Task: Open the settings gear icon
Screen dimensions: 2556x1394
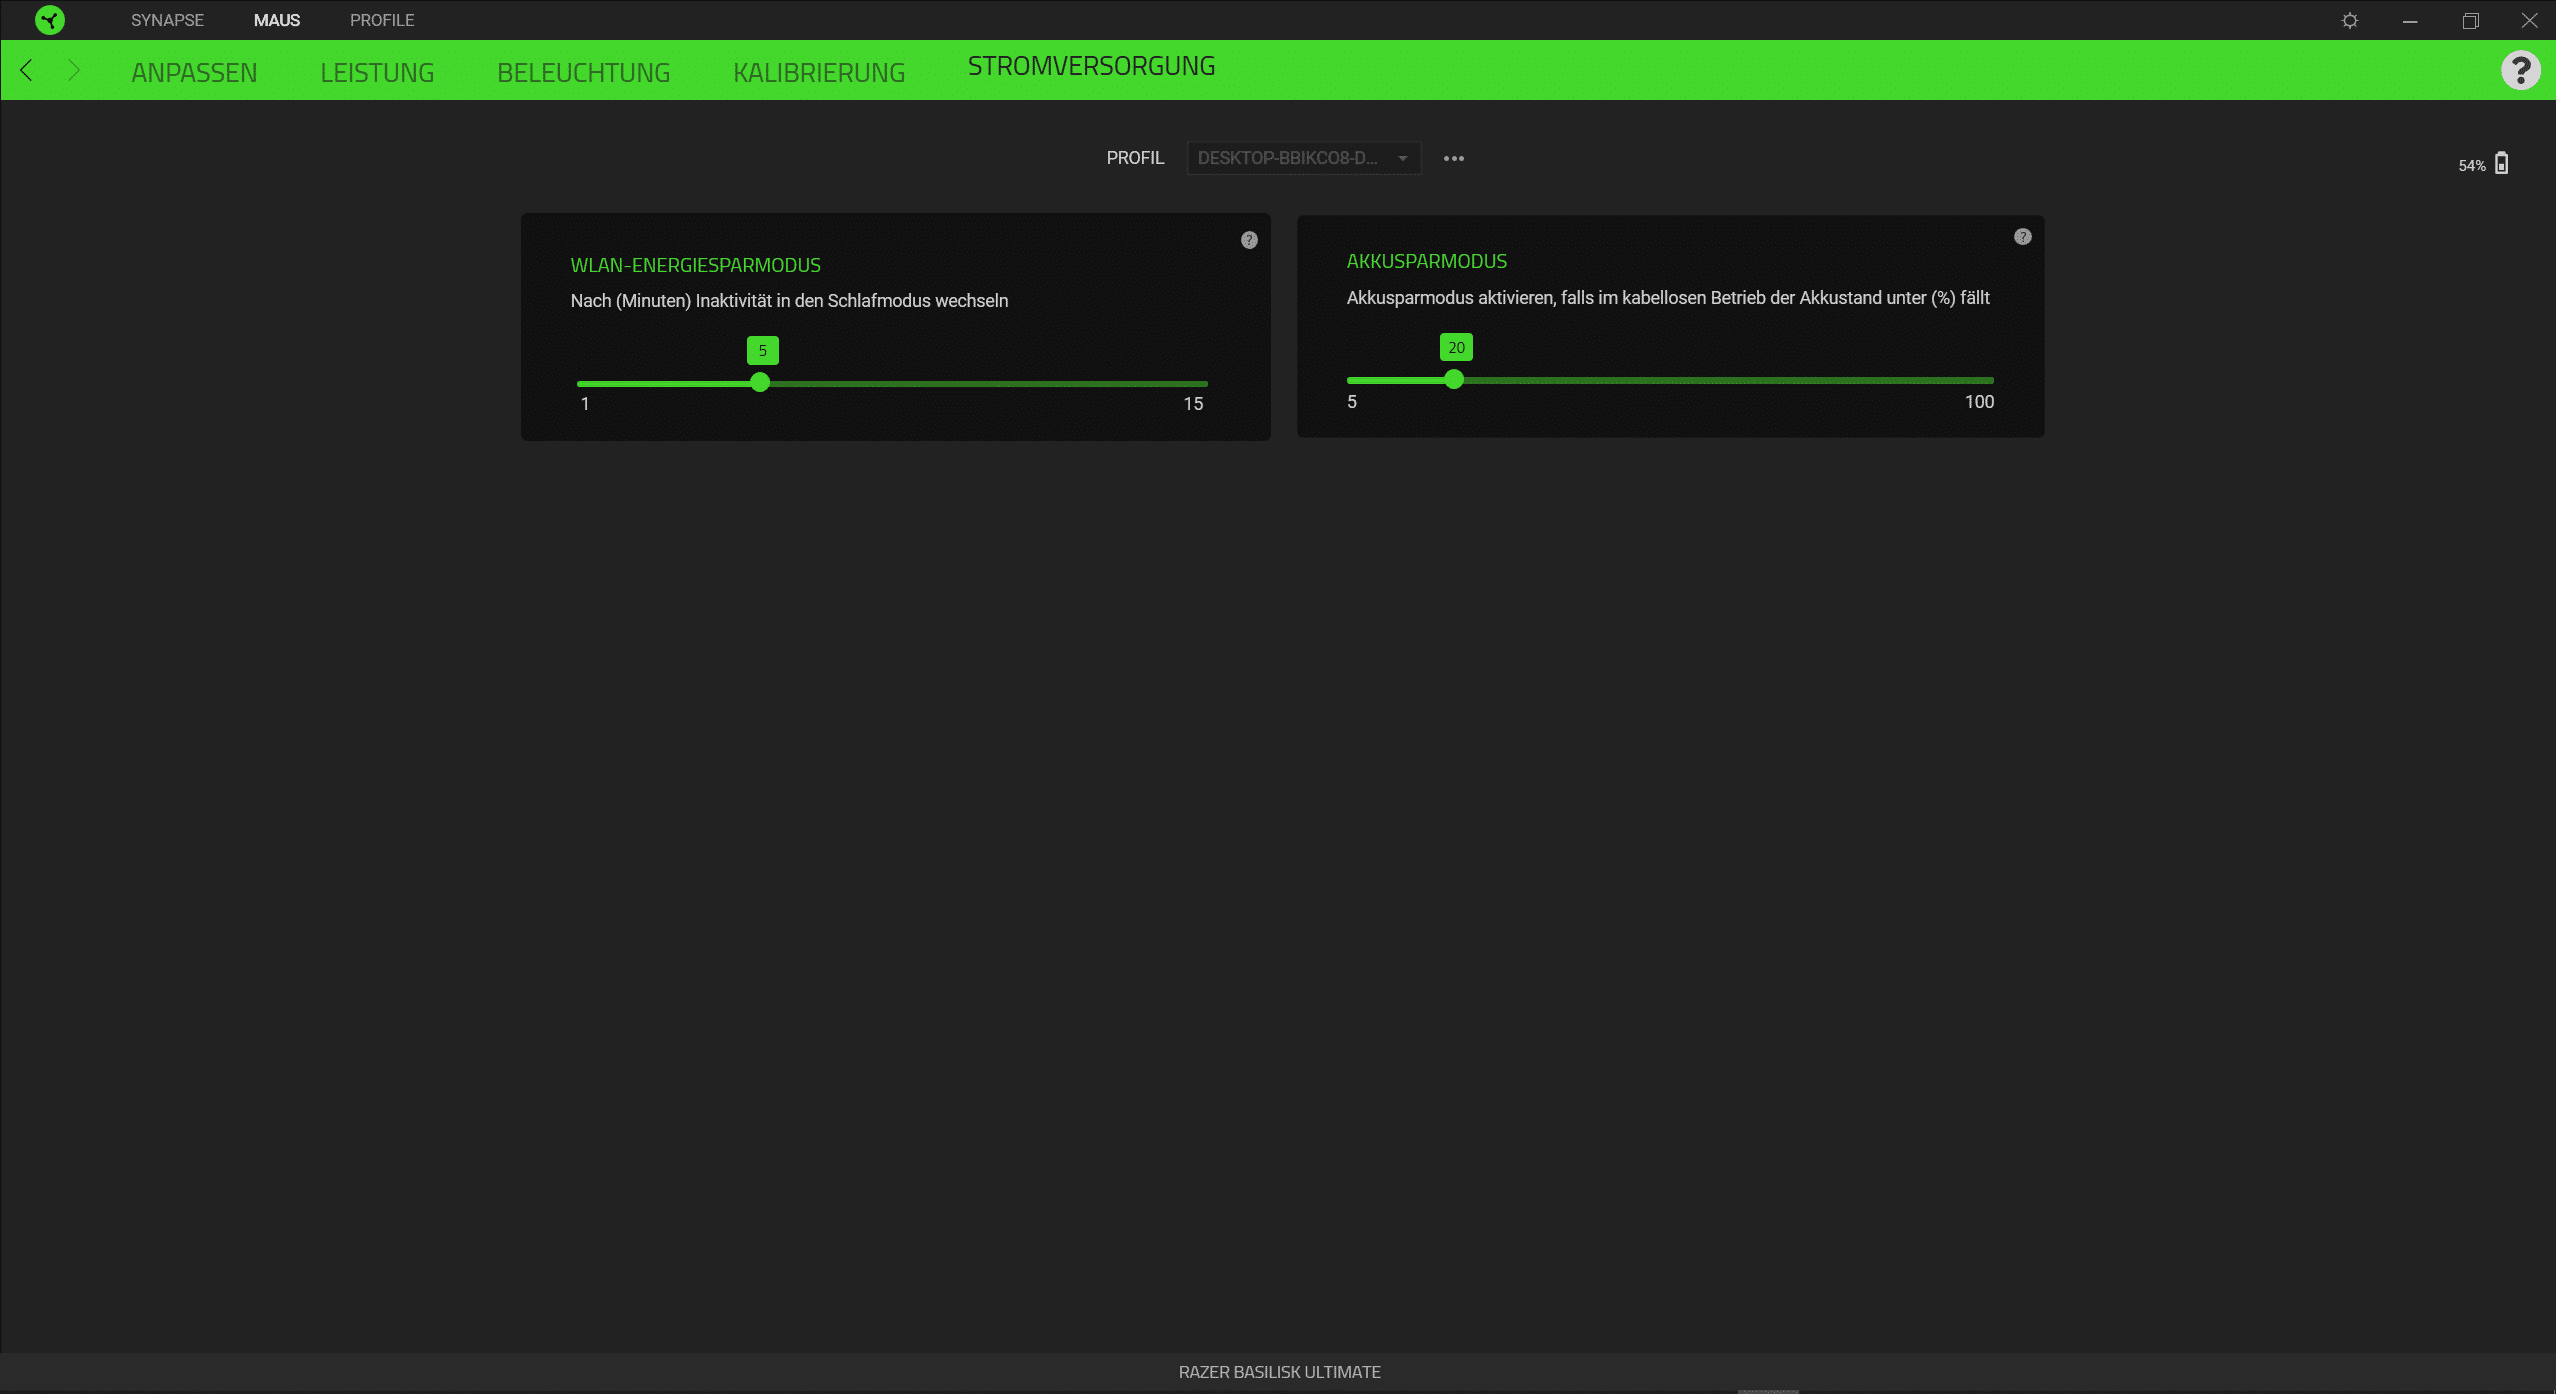Action: click(x=2350, y=20)
